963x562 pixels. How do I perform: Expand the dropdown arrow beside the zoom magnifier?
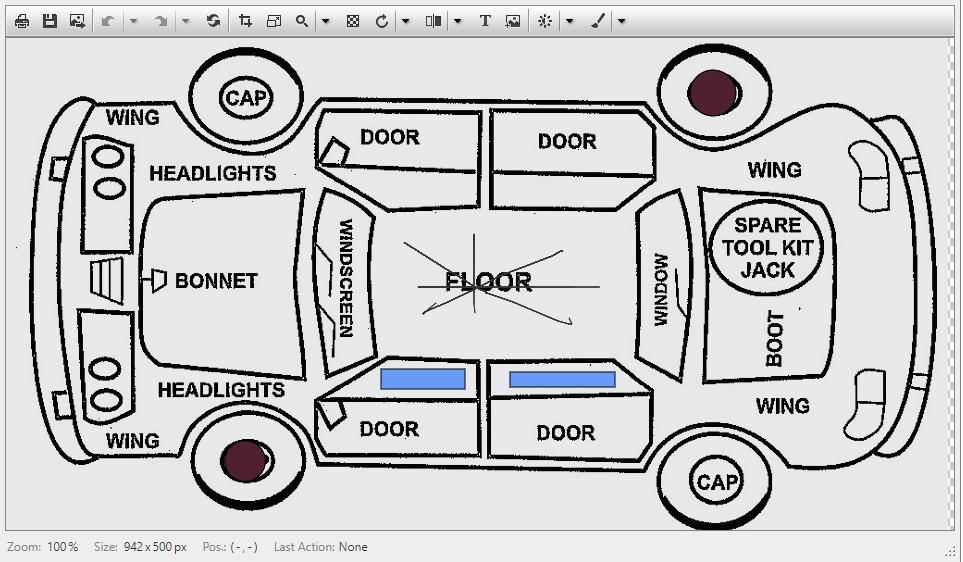(x=325, y=21)
